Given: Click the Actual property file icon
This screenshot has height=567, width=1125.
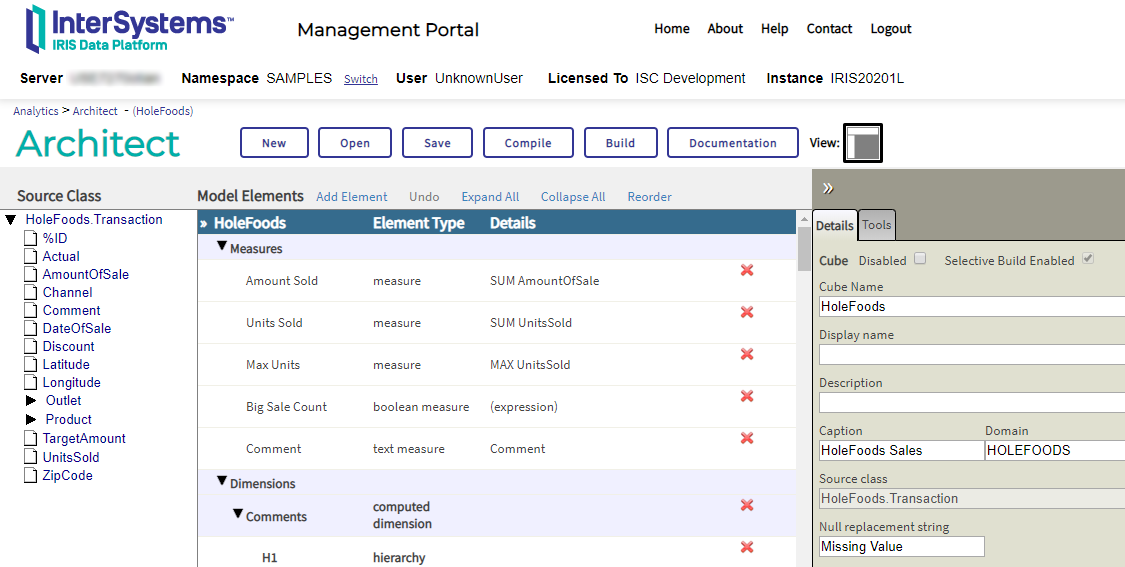Looking at the screenshot, I should pyautogui.click(x=30, y=256).
